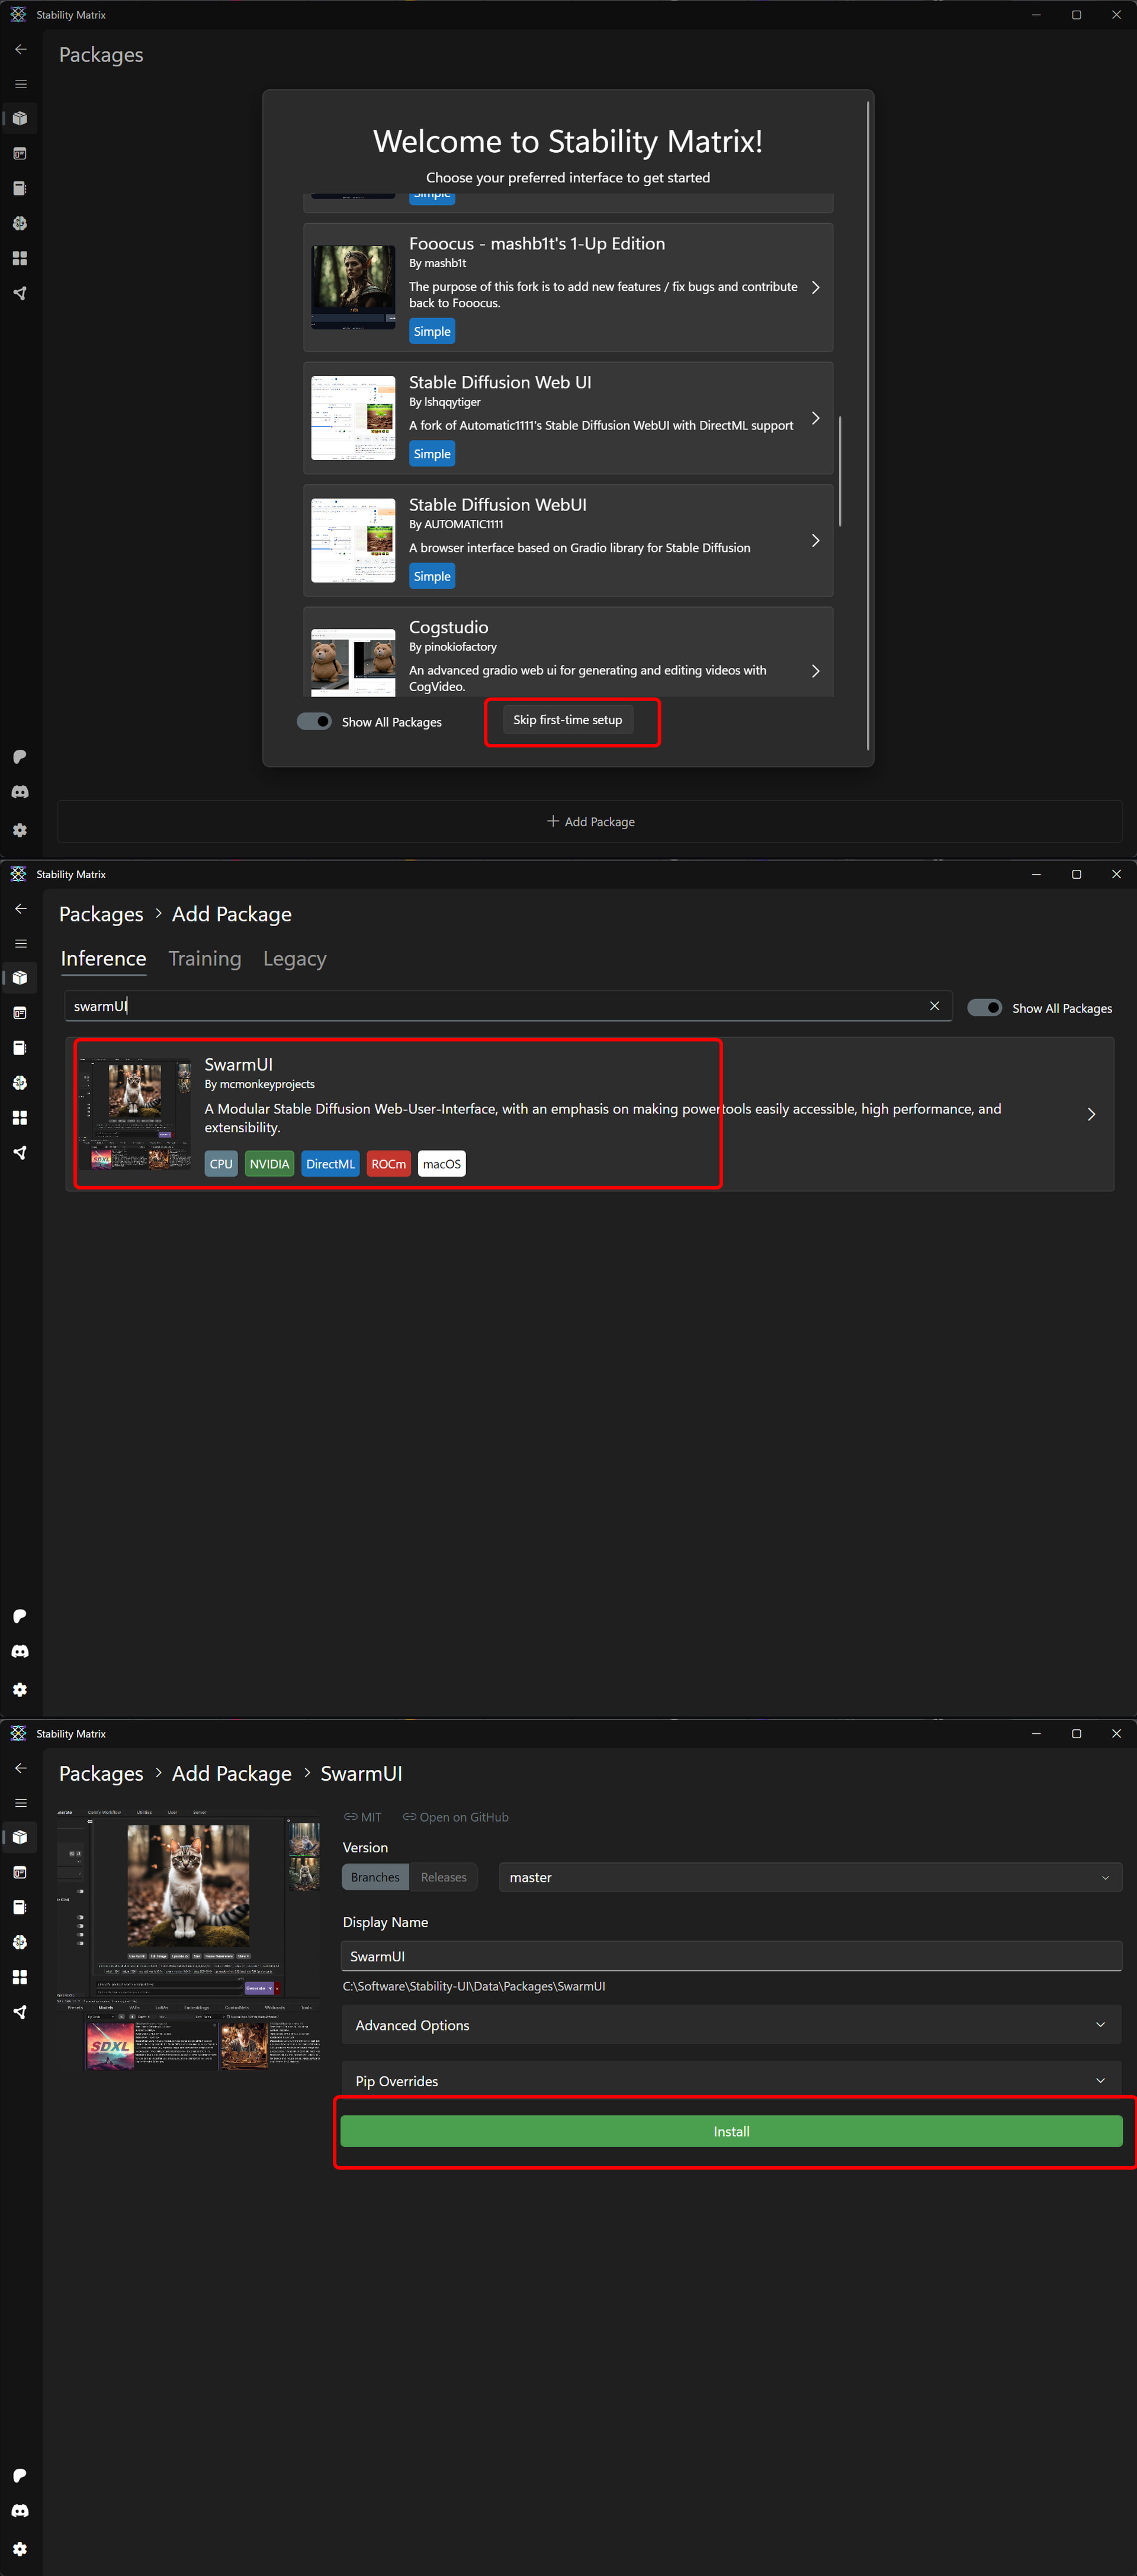Toggle Show All Packages in the welcome dialog

pyautogui.click(x=314, y=721)
